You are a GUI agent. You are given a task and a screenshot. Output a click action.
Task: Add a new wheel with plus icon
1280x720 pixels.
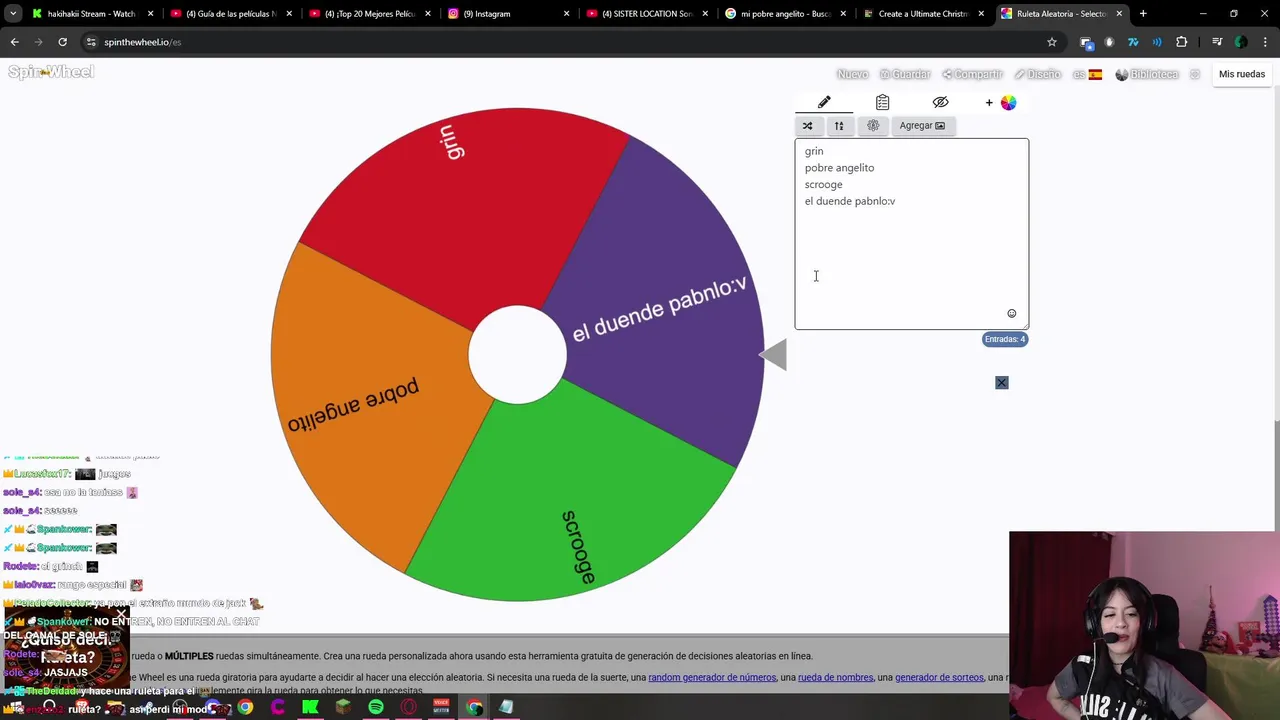(989, 102)
